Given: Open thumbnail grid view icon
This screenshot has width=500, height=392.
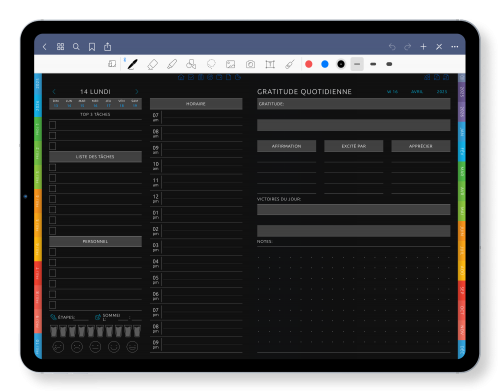Looking at the screenshot, I should [60, 47].
